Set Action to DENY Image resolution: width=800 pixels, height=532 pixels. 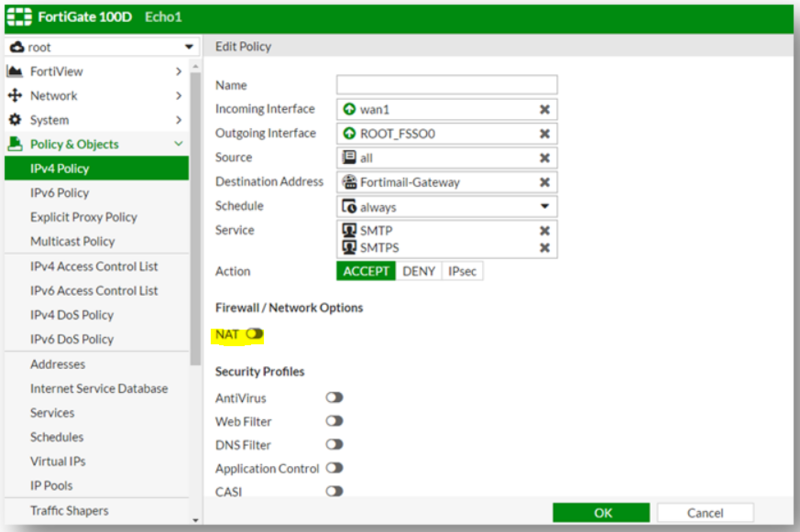click(418, 271)
